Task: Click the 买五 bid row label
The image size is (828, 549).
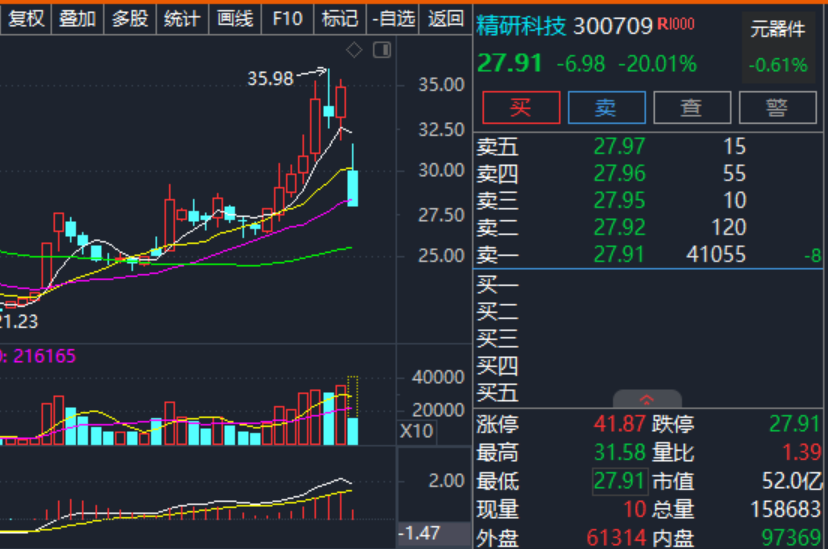Action: coord(497,393)
